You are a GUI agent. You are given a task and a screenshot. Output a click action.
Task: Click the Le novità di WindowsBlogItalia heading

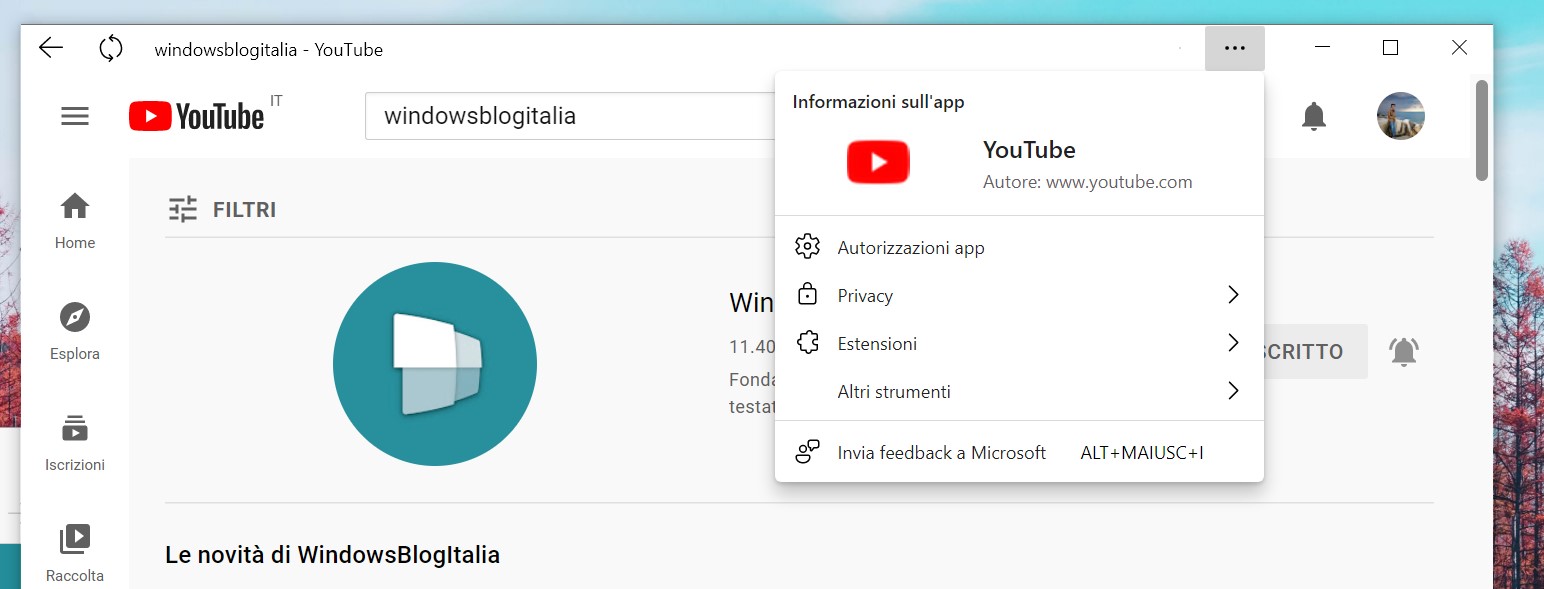pos(332,554)
